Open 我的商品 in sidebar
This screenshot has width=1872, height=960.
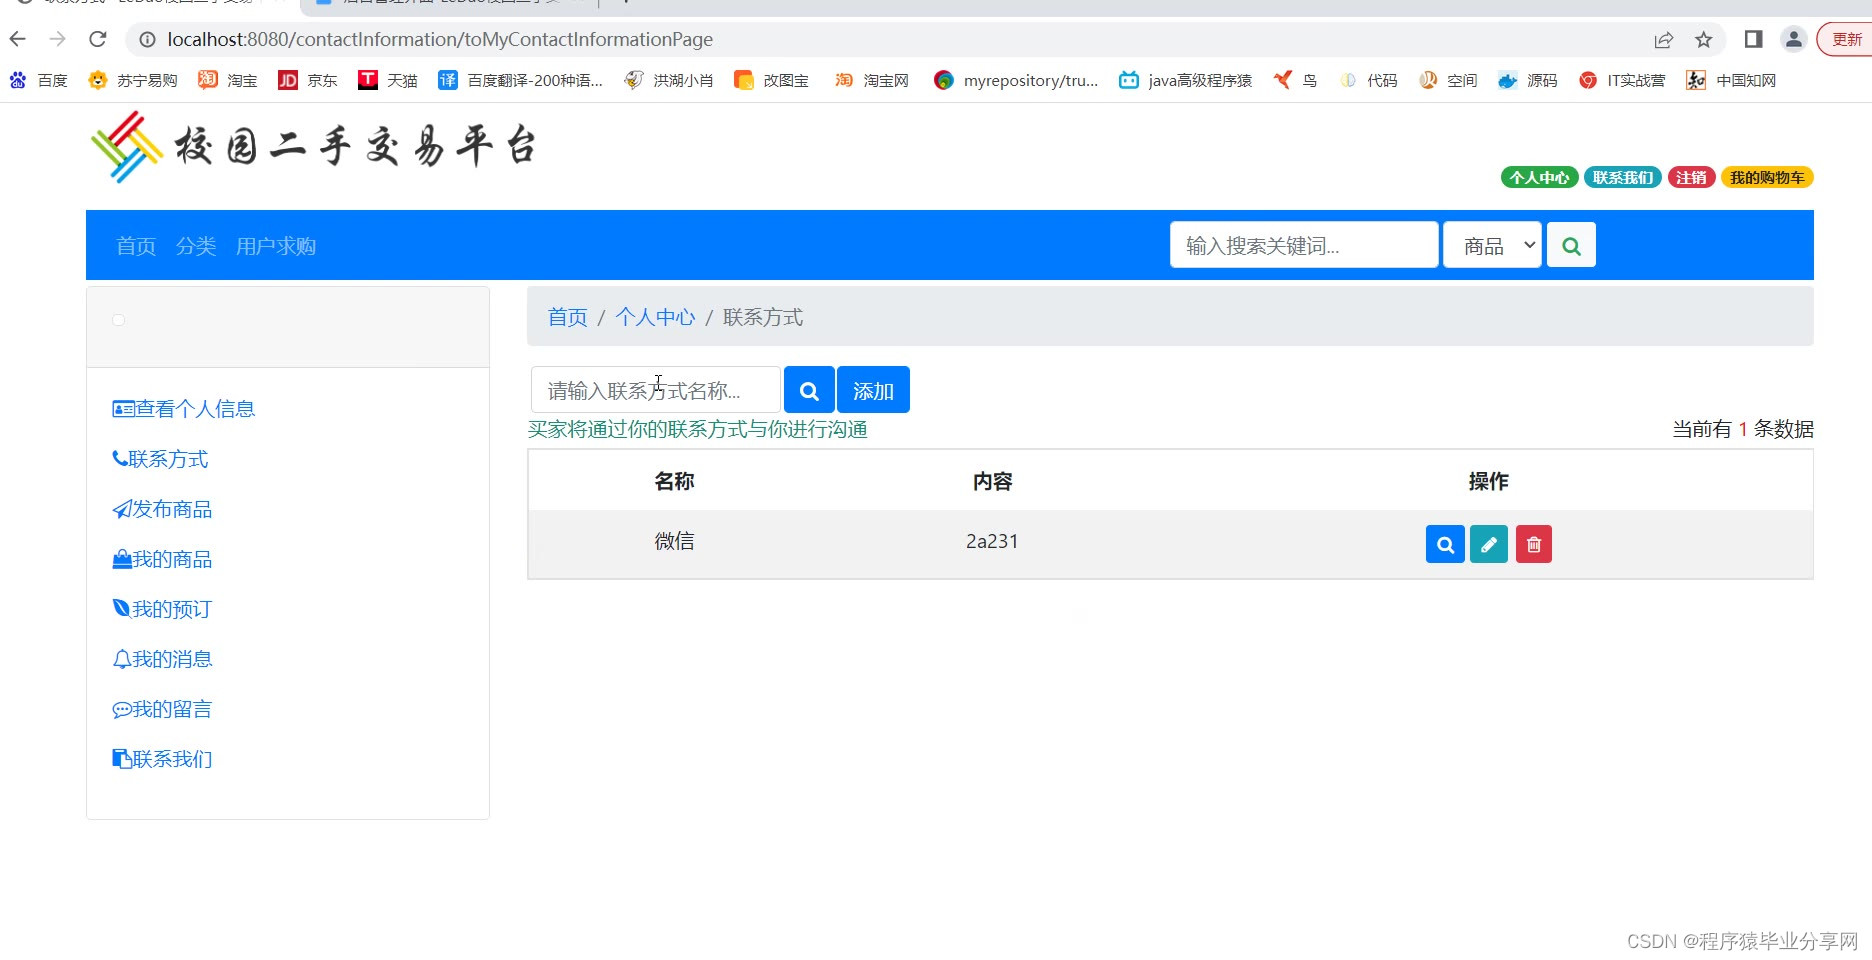162,559
